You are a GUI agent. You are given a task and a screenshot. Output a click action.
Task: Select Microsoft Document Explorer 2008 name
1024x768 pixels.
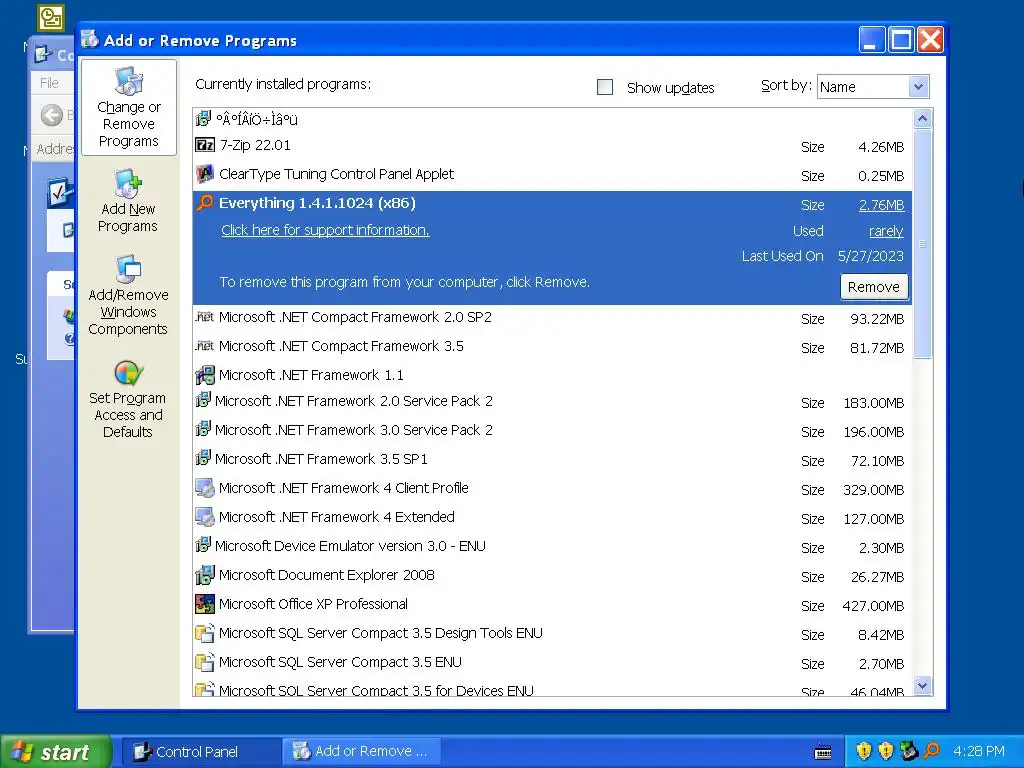[x=327, y=575]
